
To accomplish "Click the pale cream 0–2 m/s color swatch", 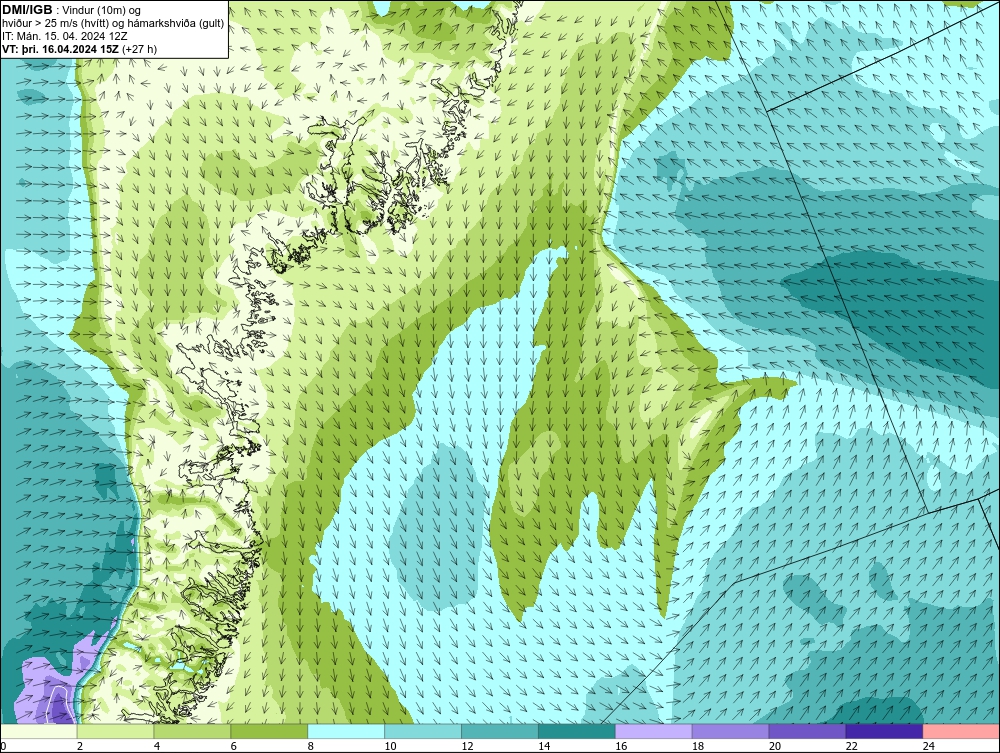I will tap(39, 731).
